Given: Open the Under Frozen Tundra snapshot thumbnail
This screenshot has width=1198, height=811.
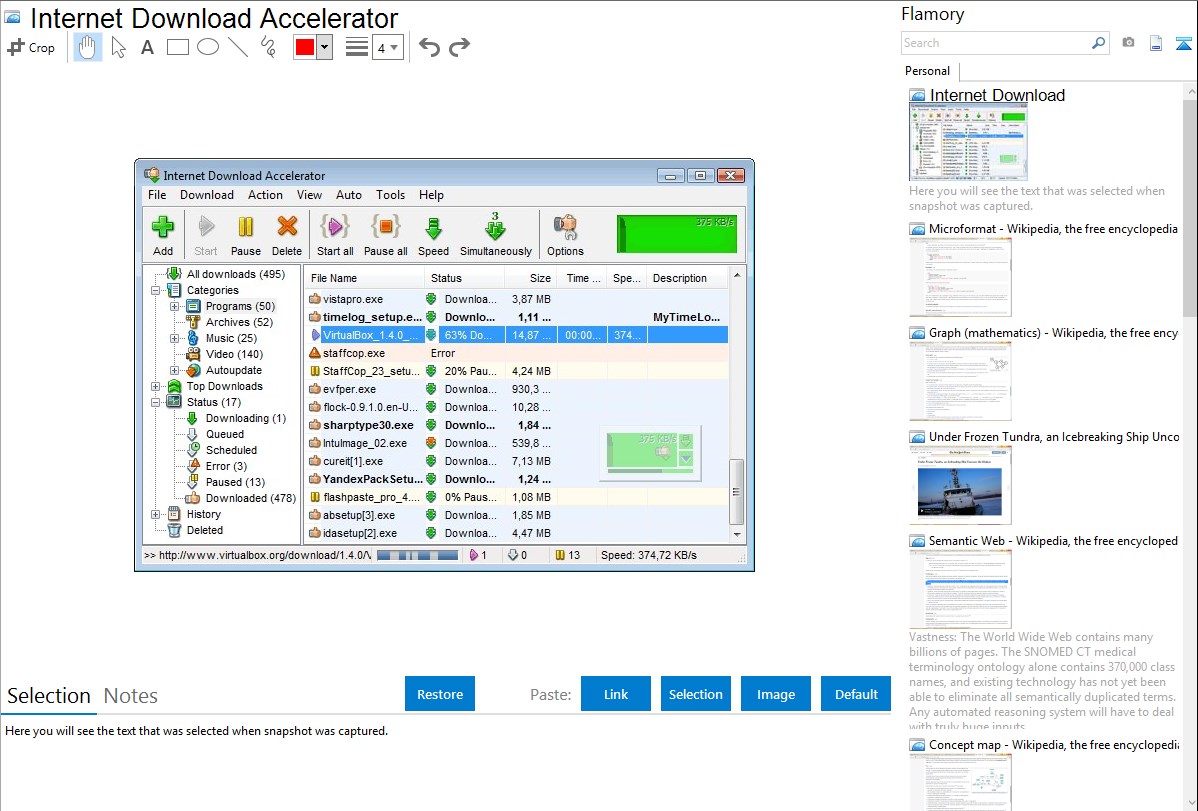Looking at the screenshot, I should tap(960, 485).
